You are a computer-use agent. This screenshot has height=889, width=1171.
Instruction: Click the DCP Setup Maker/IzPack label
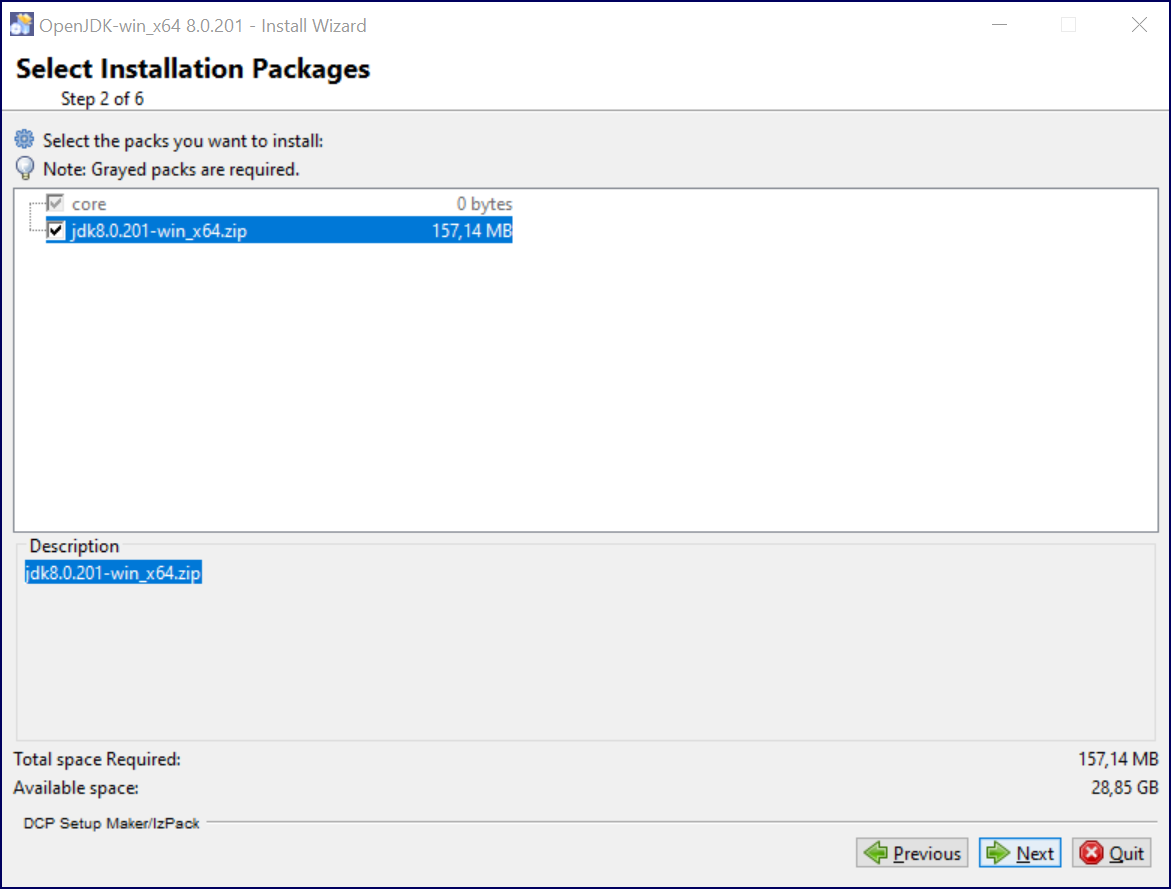pos(111,823)
